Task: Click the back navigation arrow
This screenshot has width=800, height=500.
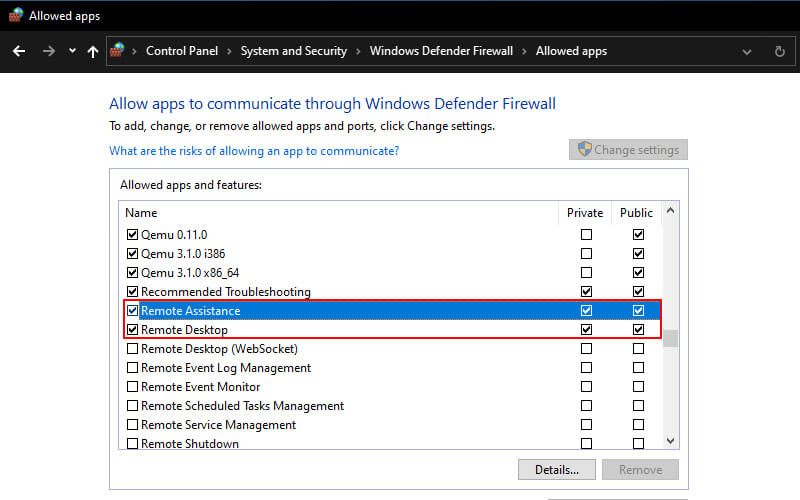Action: click(19, 51)
